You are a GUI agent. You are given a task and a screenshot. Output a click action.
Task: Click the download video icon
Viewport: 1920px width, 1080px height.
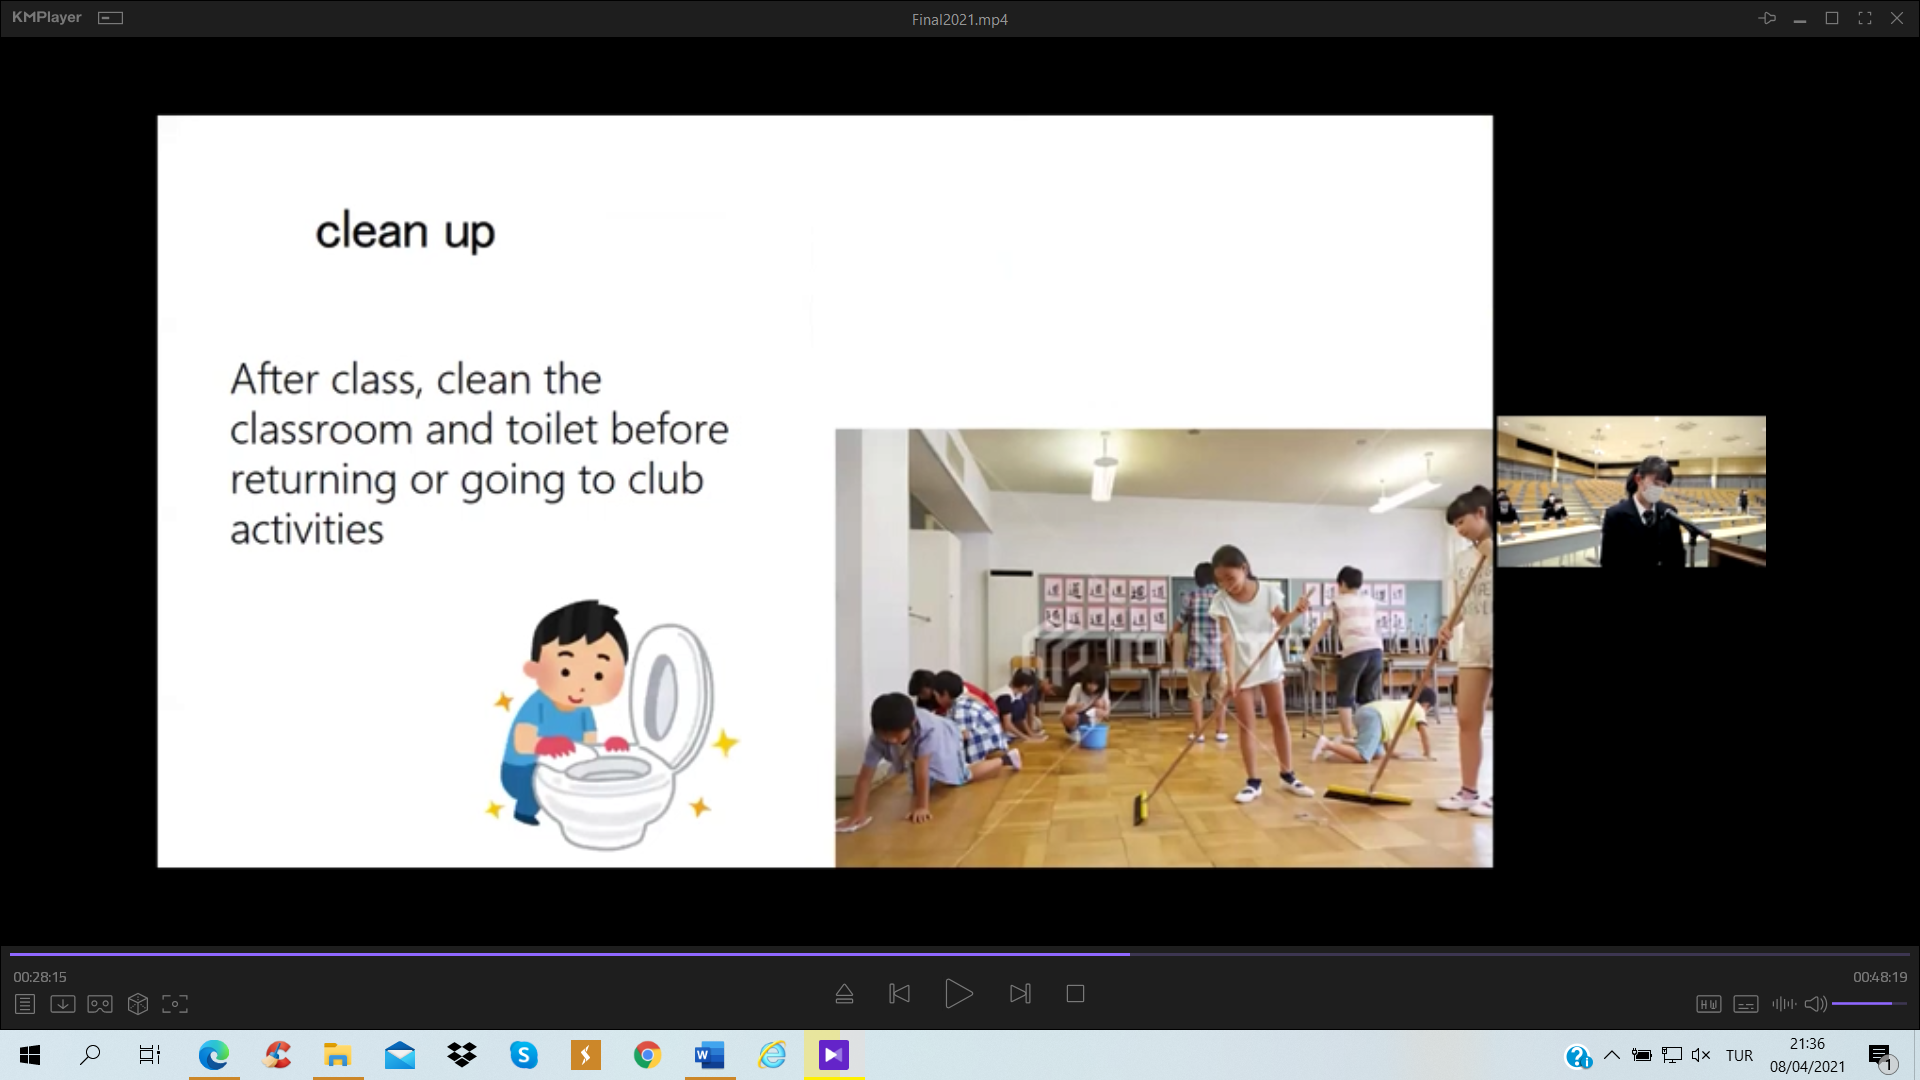point(62,1003)
